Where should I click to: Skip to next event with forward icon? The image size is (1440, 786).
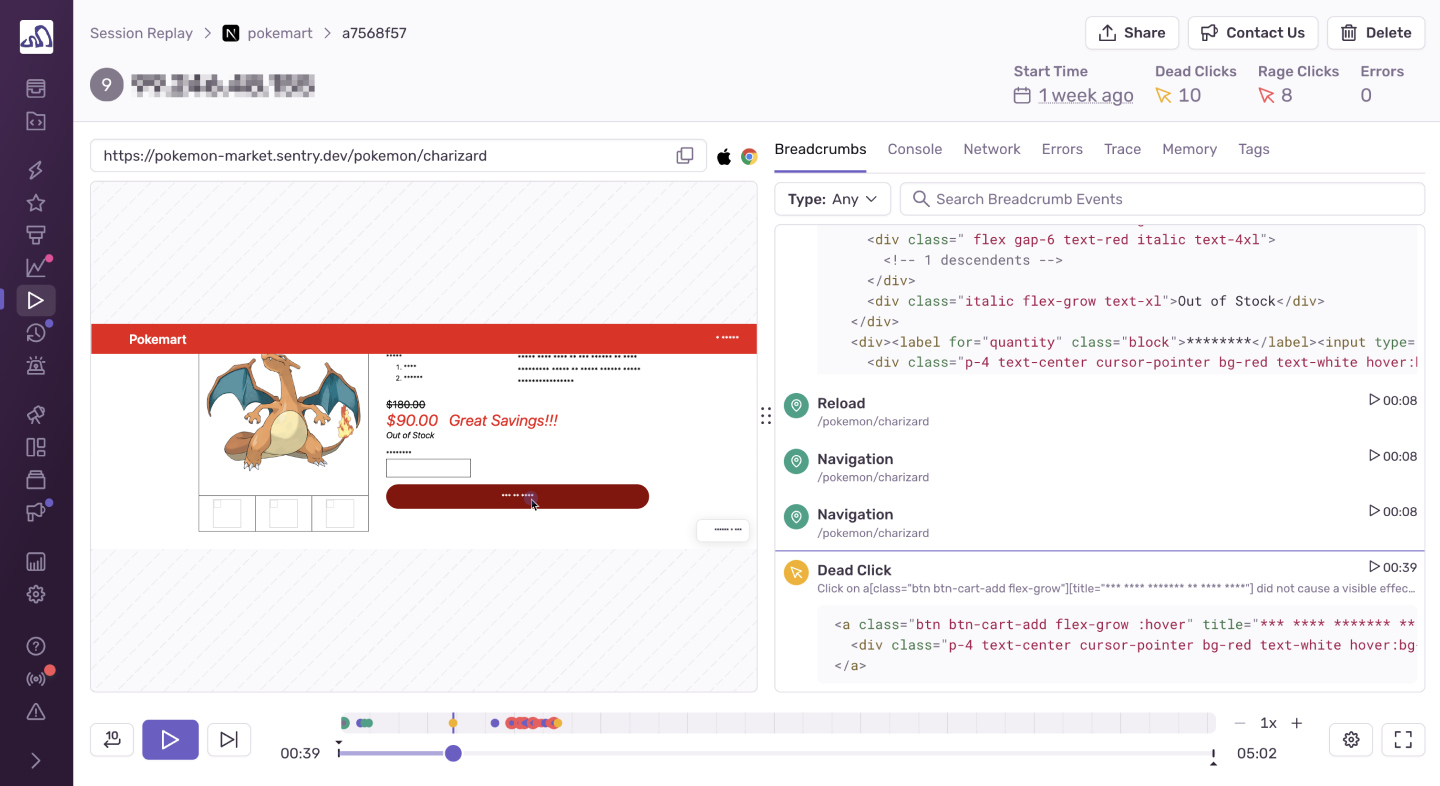coord(229,739)
